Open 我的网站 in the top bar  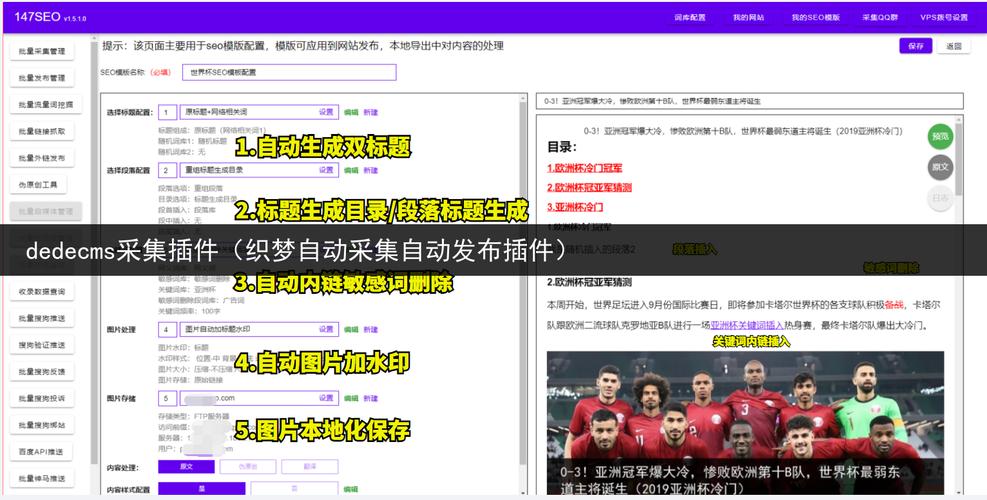coord(748,18)
